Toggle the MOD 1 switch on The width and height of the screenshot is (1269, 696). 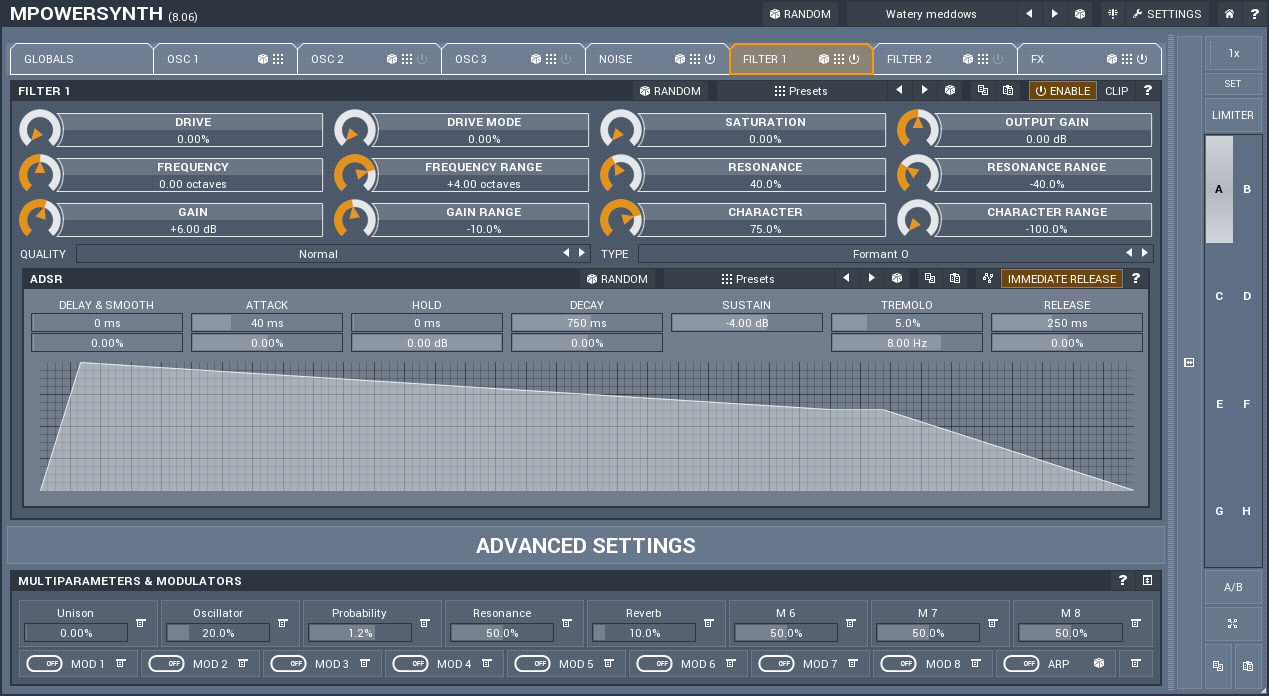point(44,663)
